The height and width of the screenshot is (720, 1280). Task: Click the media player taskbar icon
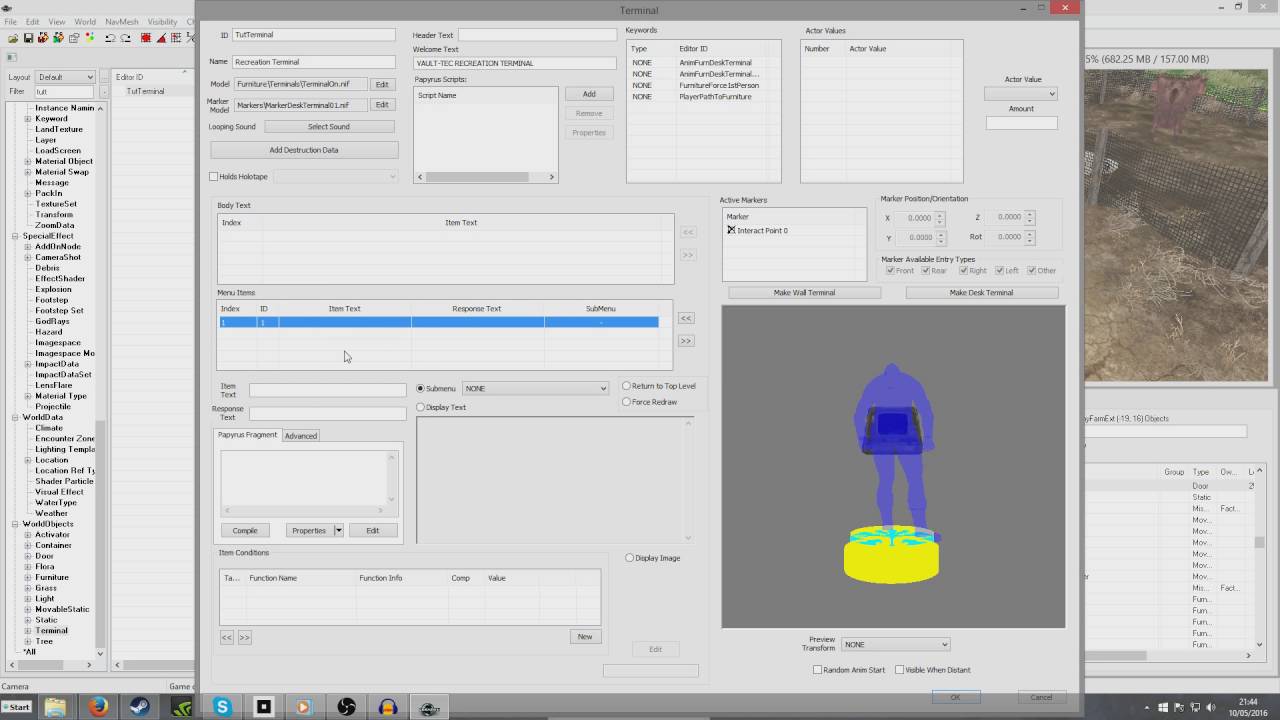coord(304,707)
